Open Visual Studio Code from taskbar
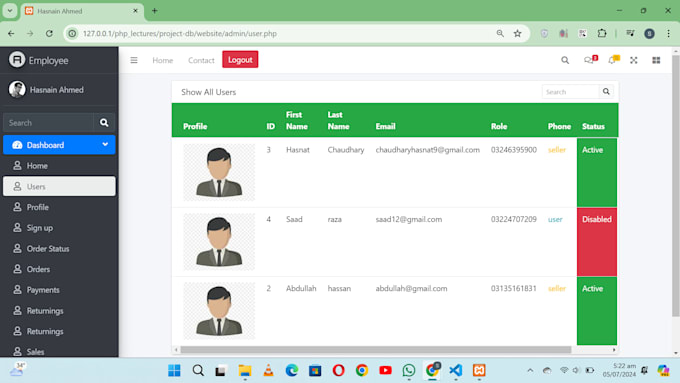This screenshot has height=383, width=680. (455, 370)
